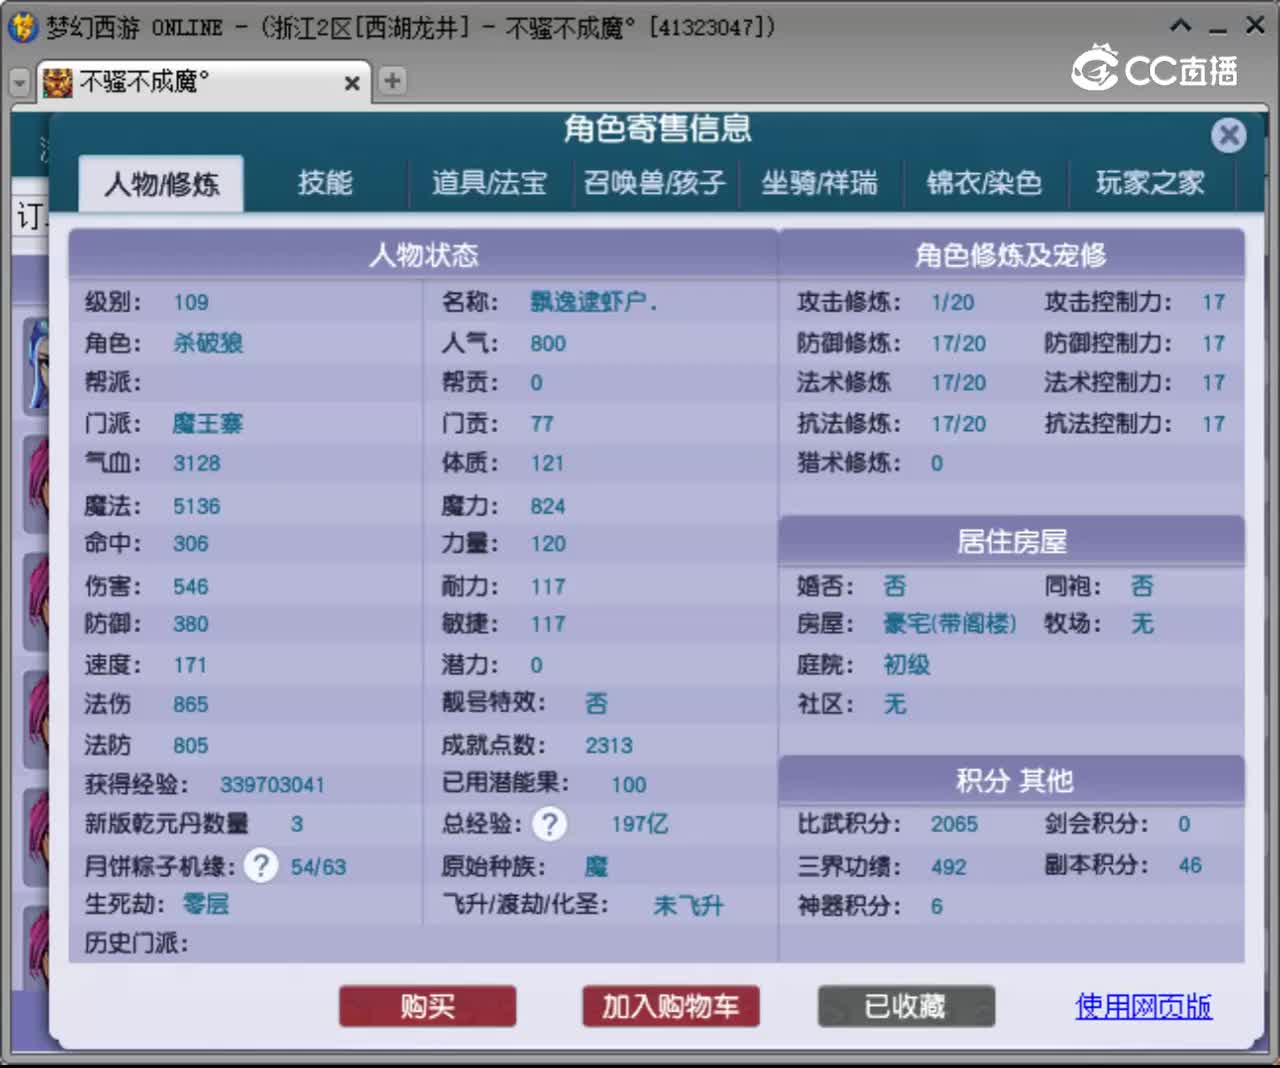Close the 不骚不成魔° tab
The width and height of the screenshot is (1280, 1068).
tap(352, 83)
